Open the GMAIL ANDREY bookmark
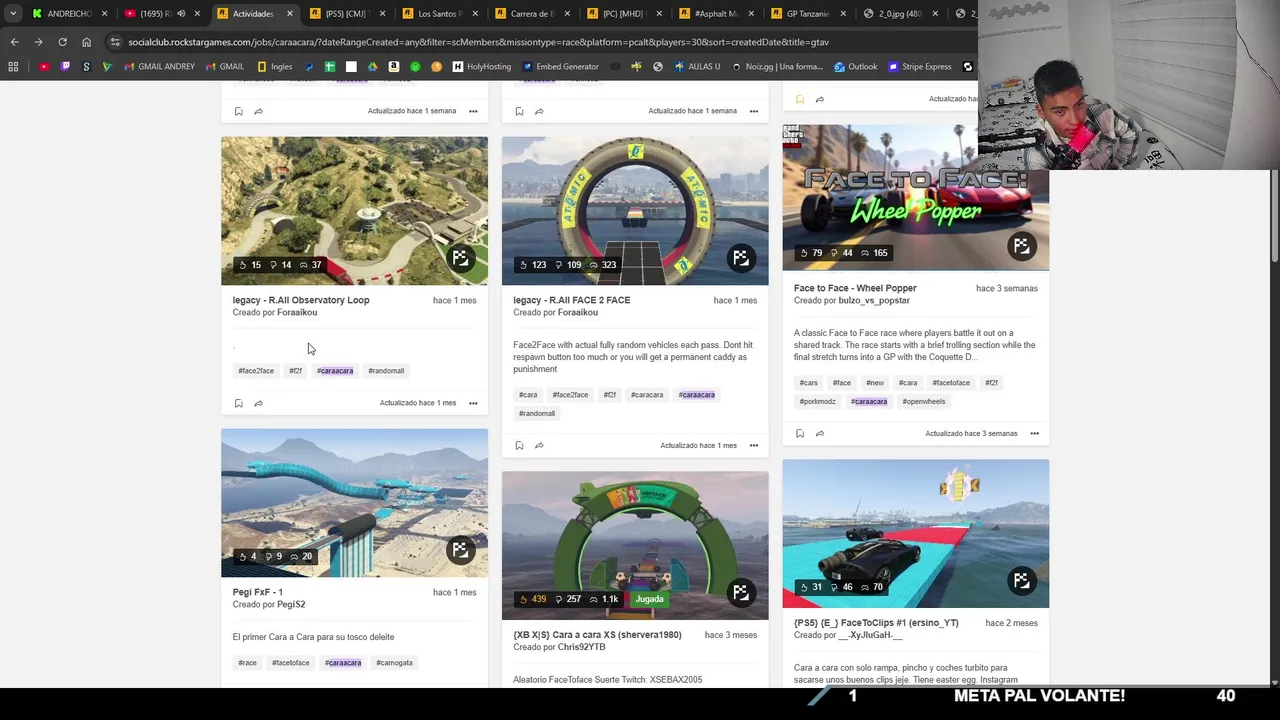The image size is (1280, 720). [160, 67]
